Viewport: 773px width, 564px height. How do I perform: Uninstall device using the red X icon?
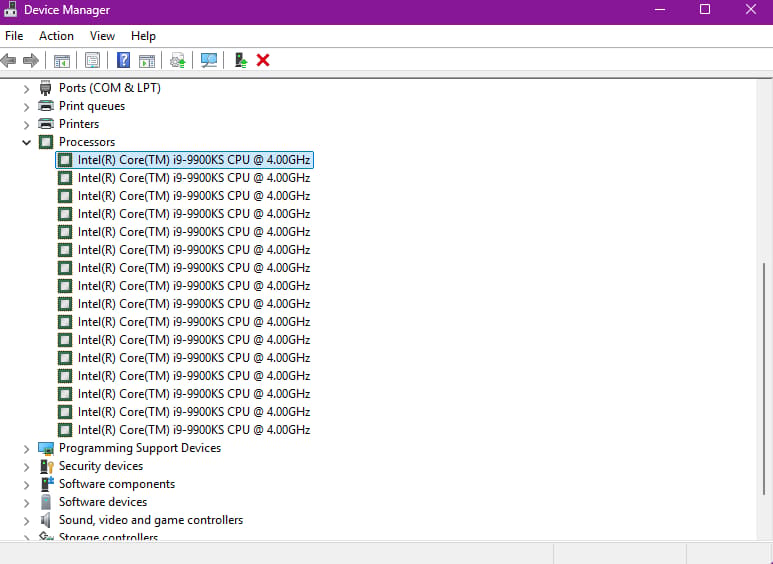click(x=263, y=60)
